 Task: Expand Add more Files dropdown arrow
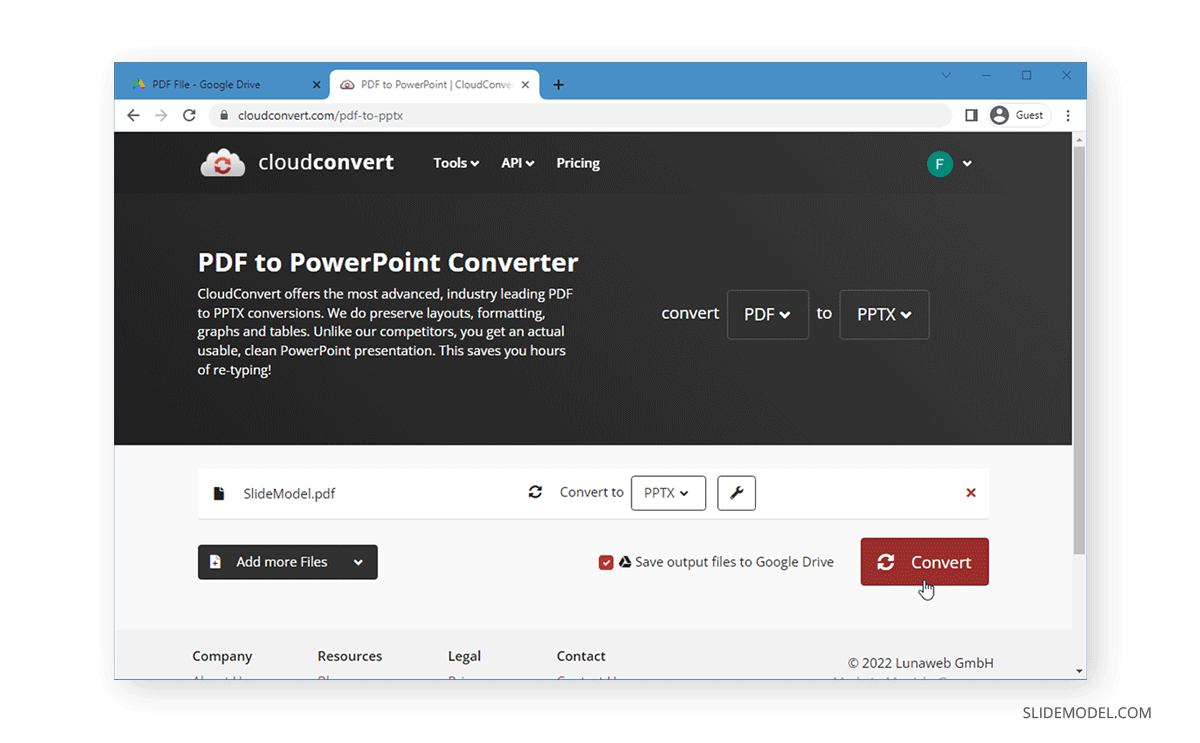click(358, 563)
